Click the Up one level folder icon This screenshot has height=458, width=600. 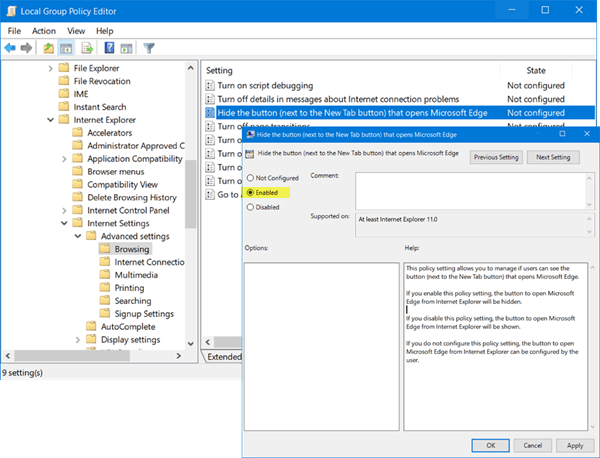48,48
